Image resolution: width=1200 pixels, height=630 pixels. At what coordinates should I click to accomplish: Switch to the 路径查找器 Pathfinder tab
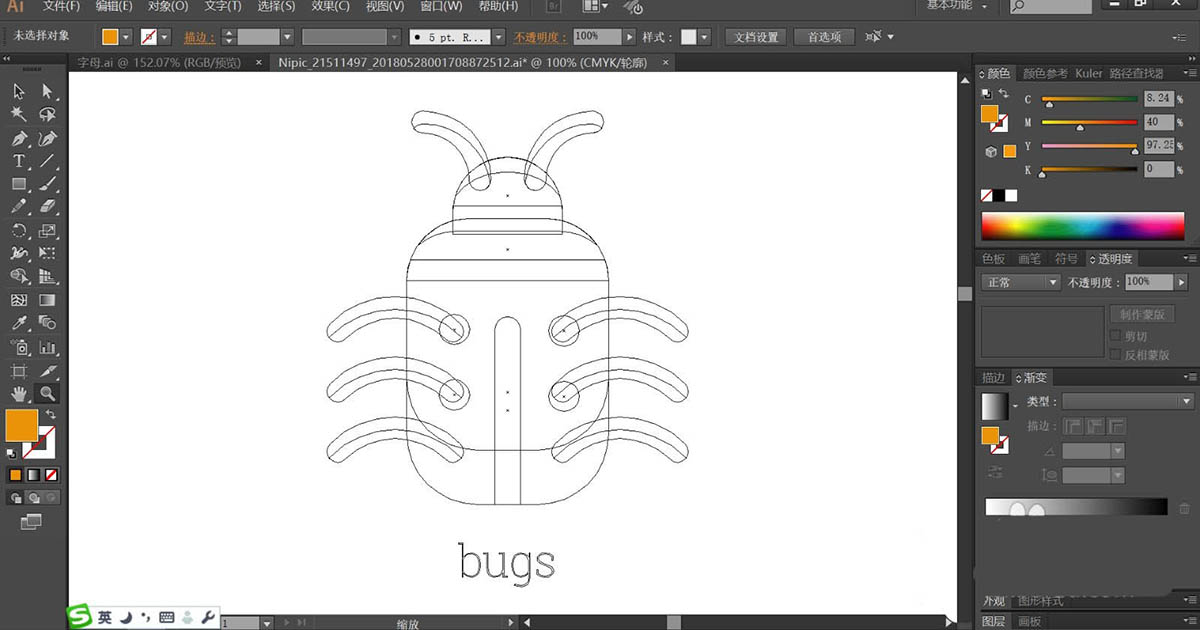click(1137, 73)
